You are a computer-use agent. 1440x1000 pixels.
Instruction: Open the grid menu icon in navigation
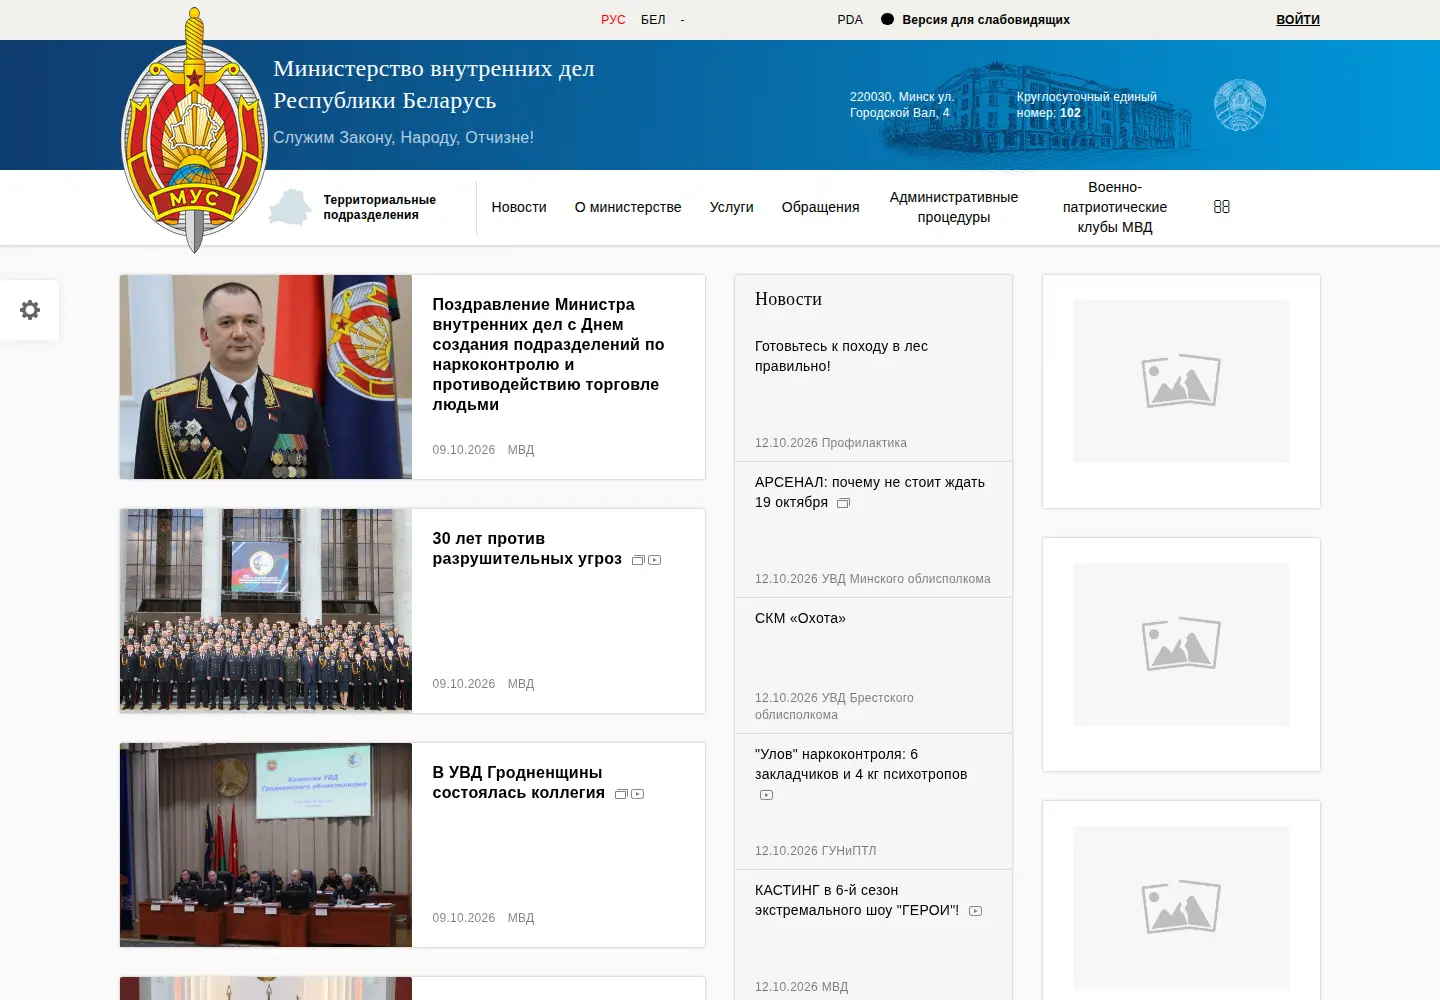click(x=1221, y=207)
